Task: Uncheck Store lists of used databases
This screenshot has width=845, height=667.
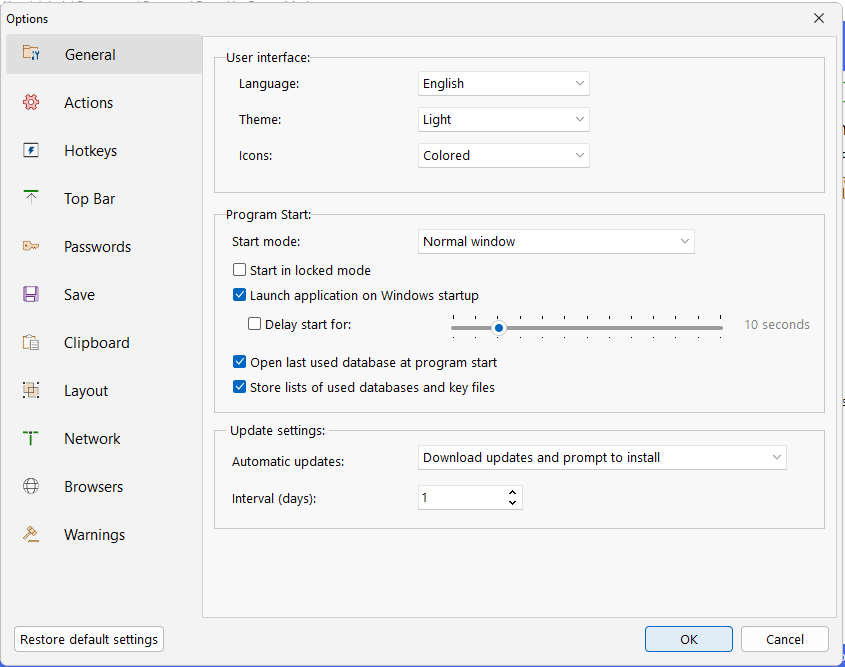Action: click(x=239, y=386)
